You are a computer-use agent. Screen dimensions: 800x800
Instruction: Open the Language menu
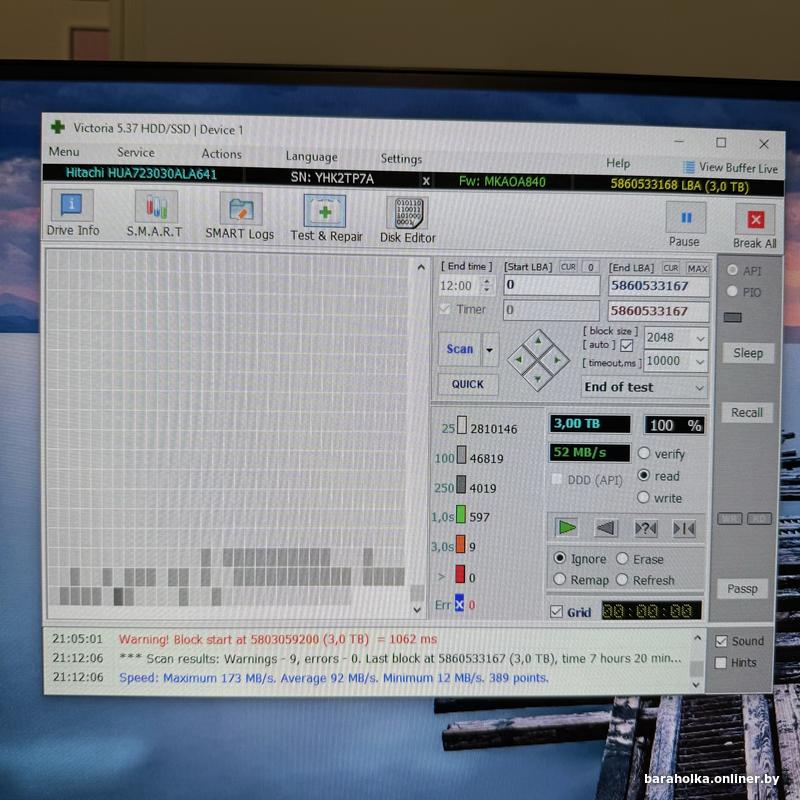[x=311, y=157]
